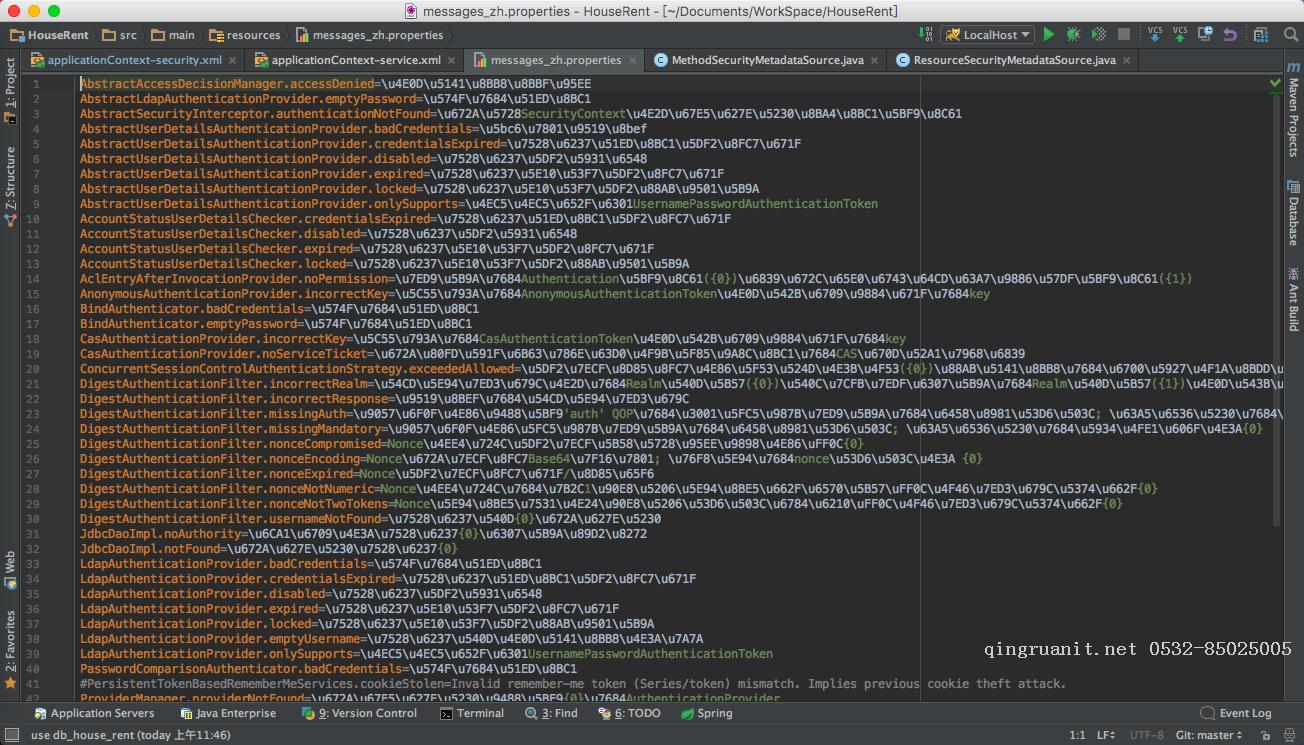Open LocalHost run configuration dropdown
This screenshot has height=745, width=1304.
987,35
